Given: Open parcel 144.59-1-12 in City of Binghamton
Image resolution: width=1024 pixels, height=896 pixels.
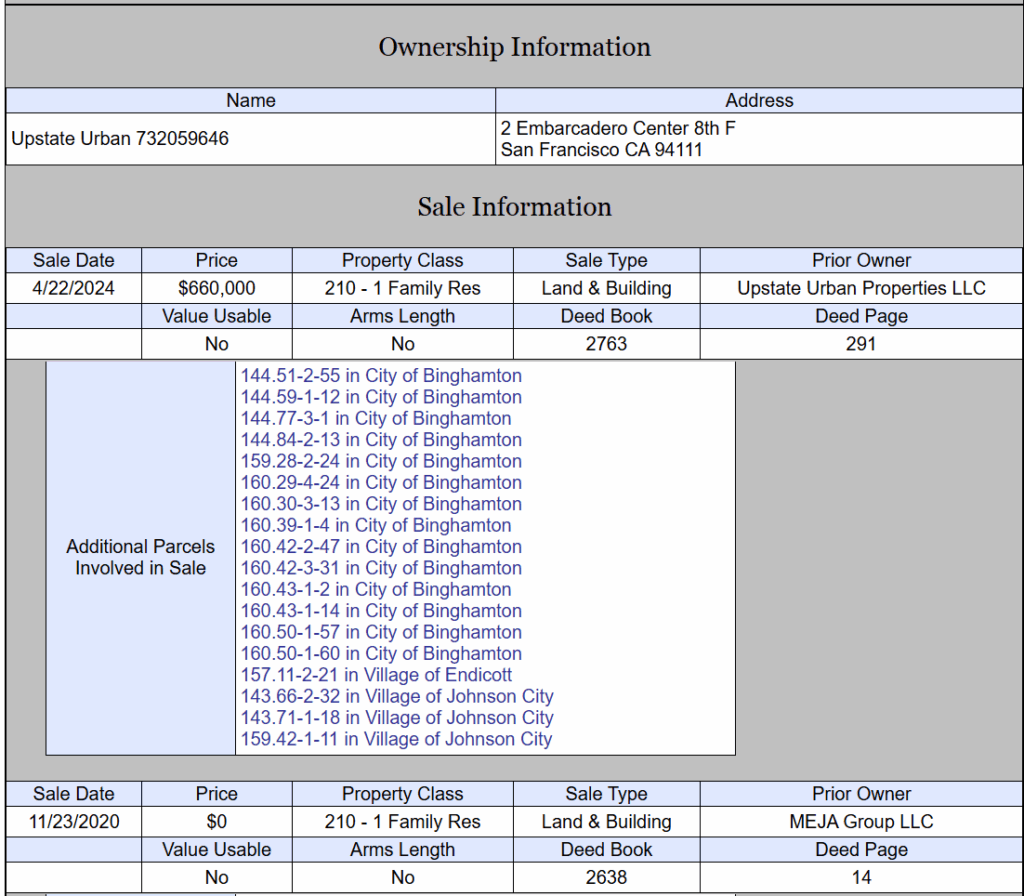Looking at the screenshot, I should pos(381,397).
